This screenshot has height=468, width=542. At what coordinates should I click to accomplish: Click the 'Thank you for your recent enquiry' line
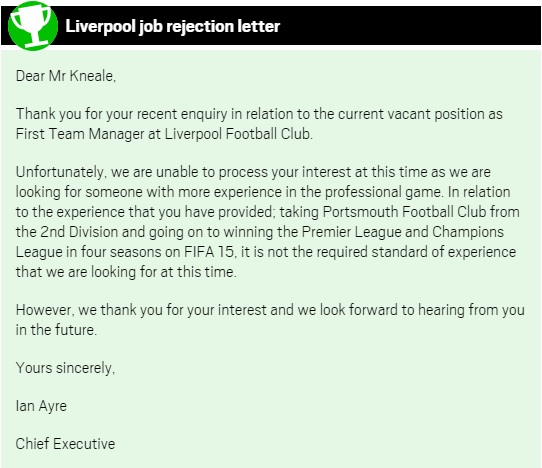coord(259,114)
